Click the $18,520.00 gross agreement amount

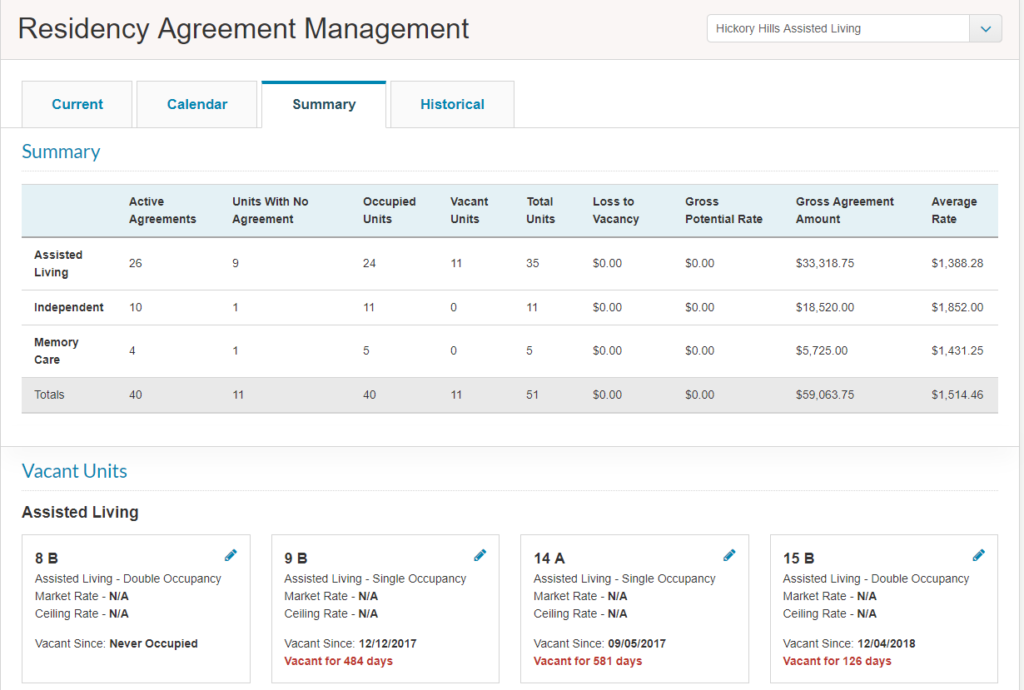coord(825,307)
